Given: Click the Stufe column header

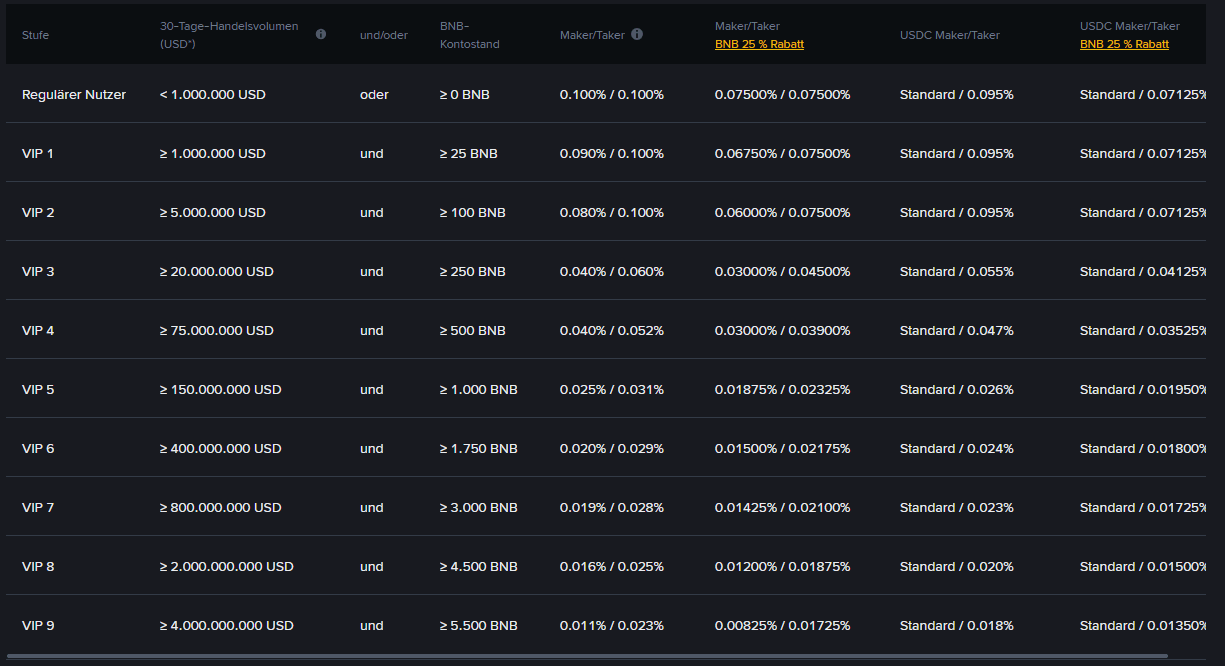Looking at the screenshot, I should click(35, 33).
